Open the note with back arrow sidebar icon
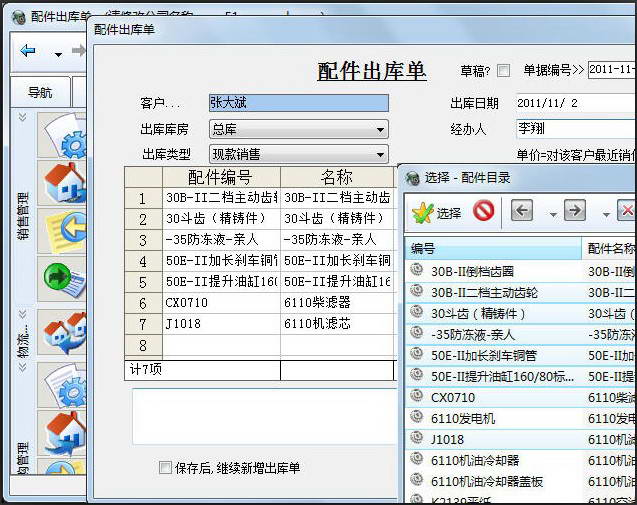This screenshot has height=505, width=637. [x=62, y=231]
